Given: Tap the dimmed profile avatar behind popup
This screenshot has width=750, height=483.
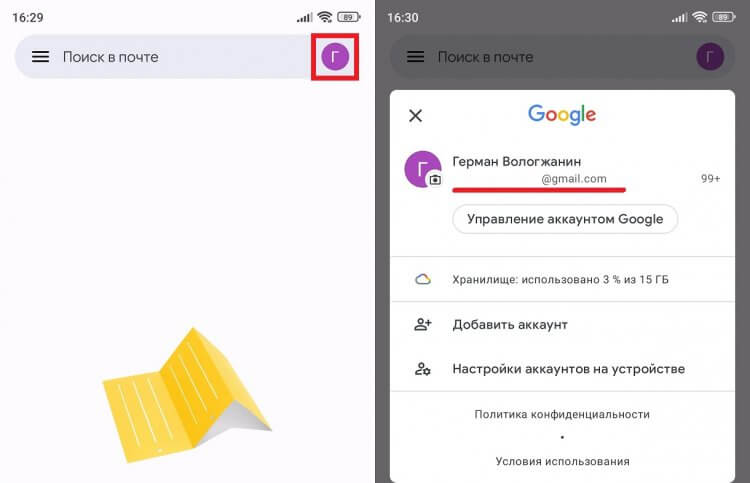Looking at the screenshot, I should pos(710,56).
